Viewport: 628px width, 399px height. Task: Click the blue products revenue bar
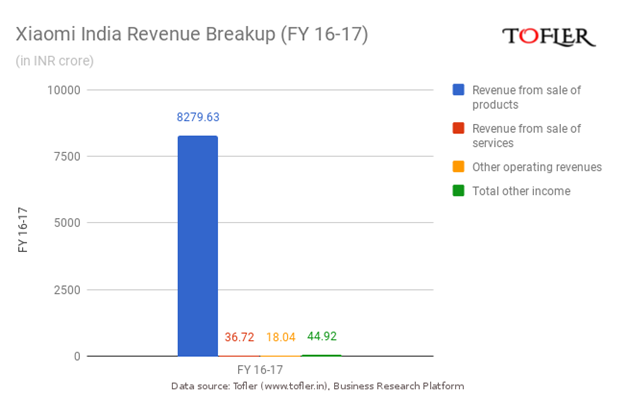[198, 246]
